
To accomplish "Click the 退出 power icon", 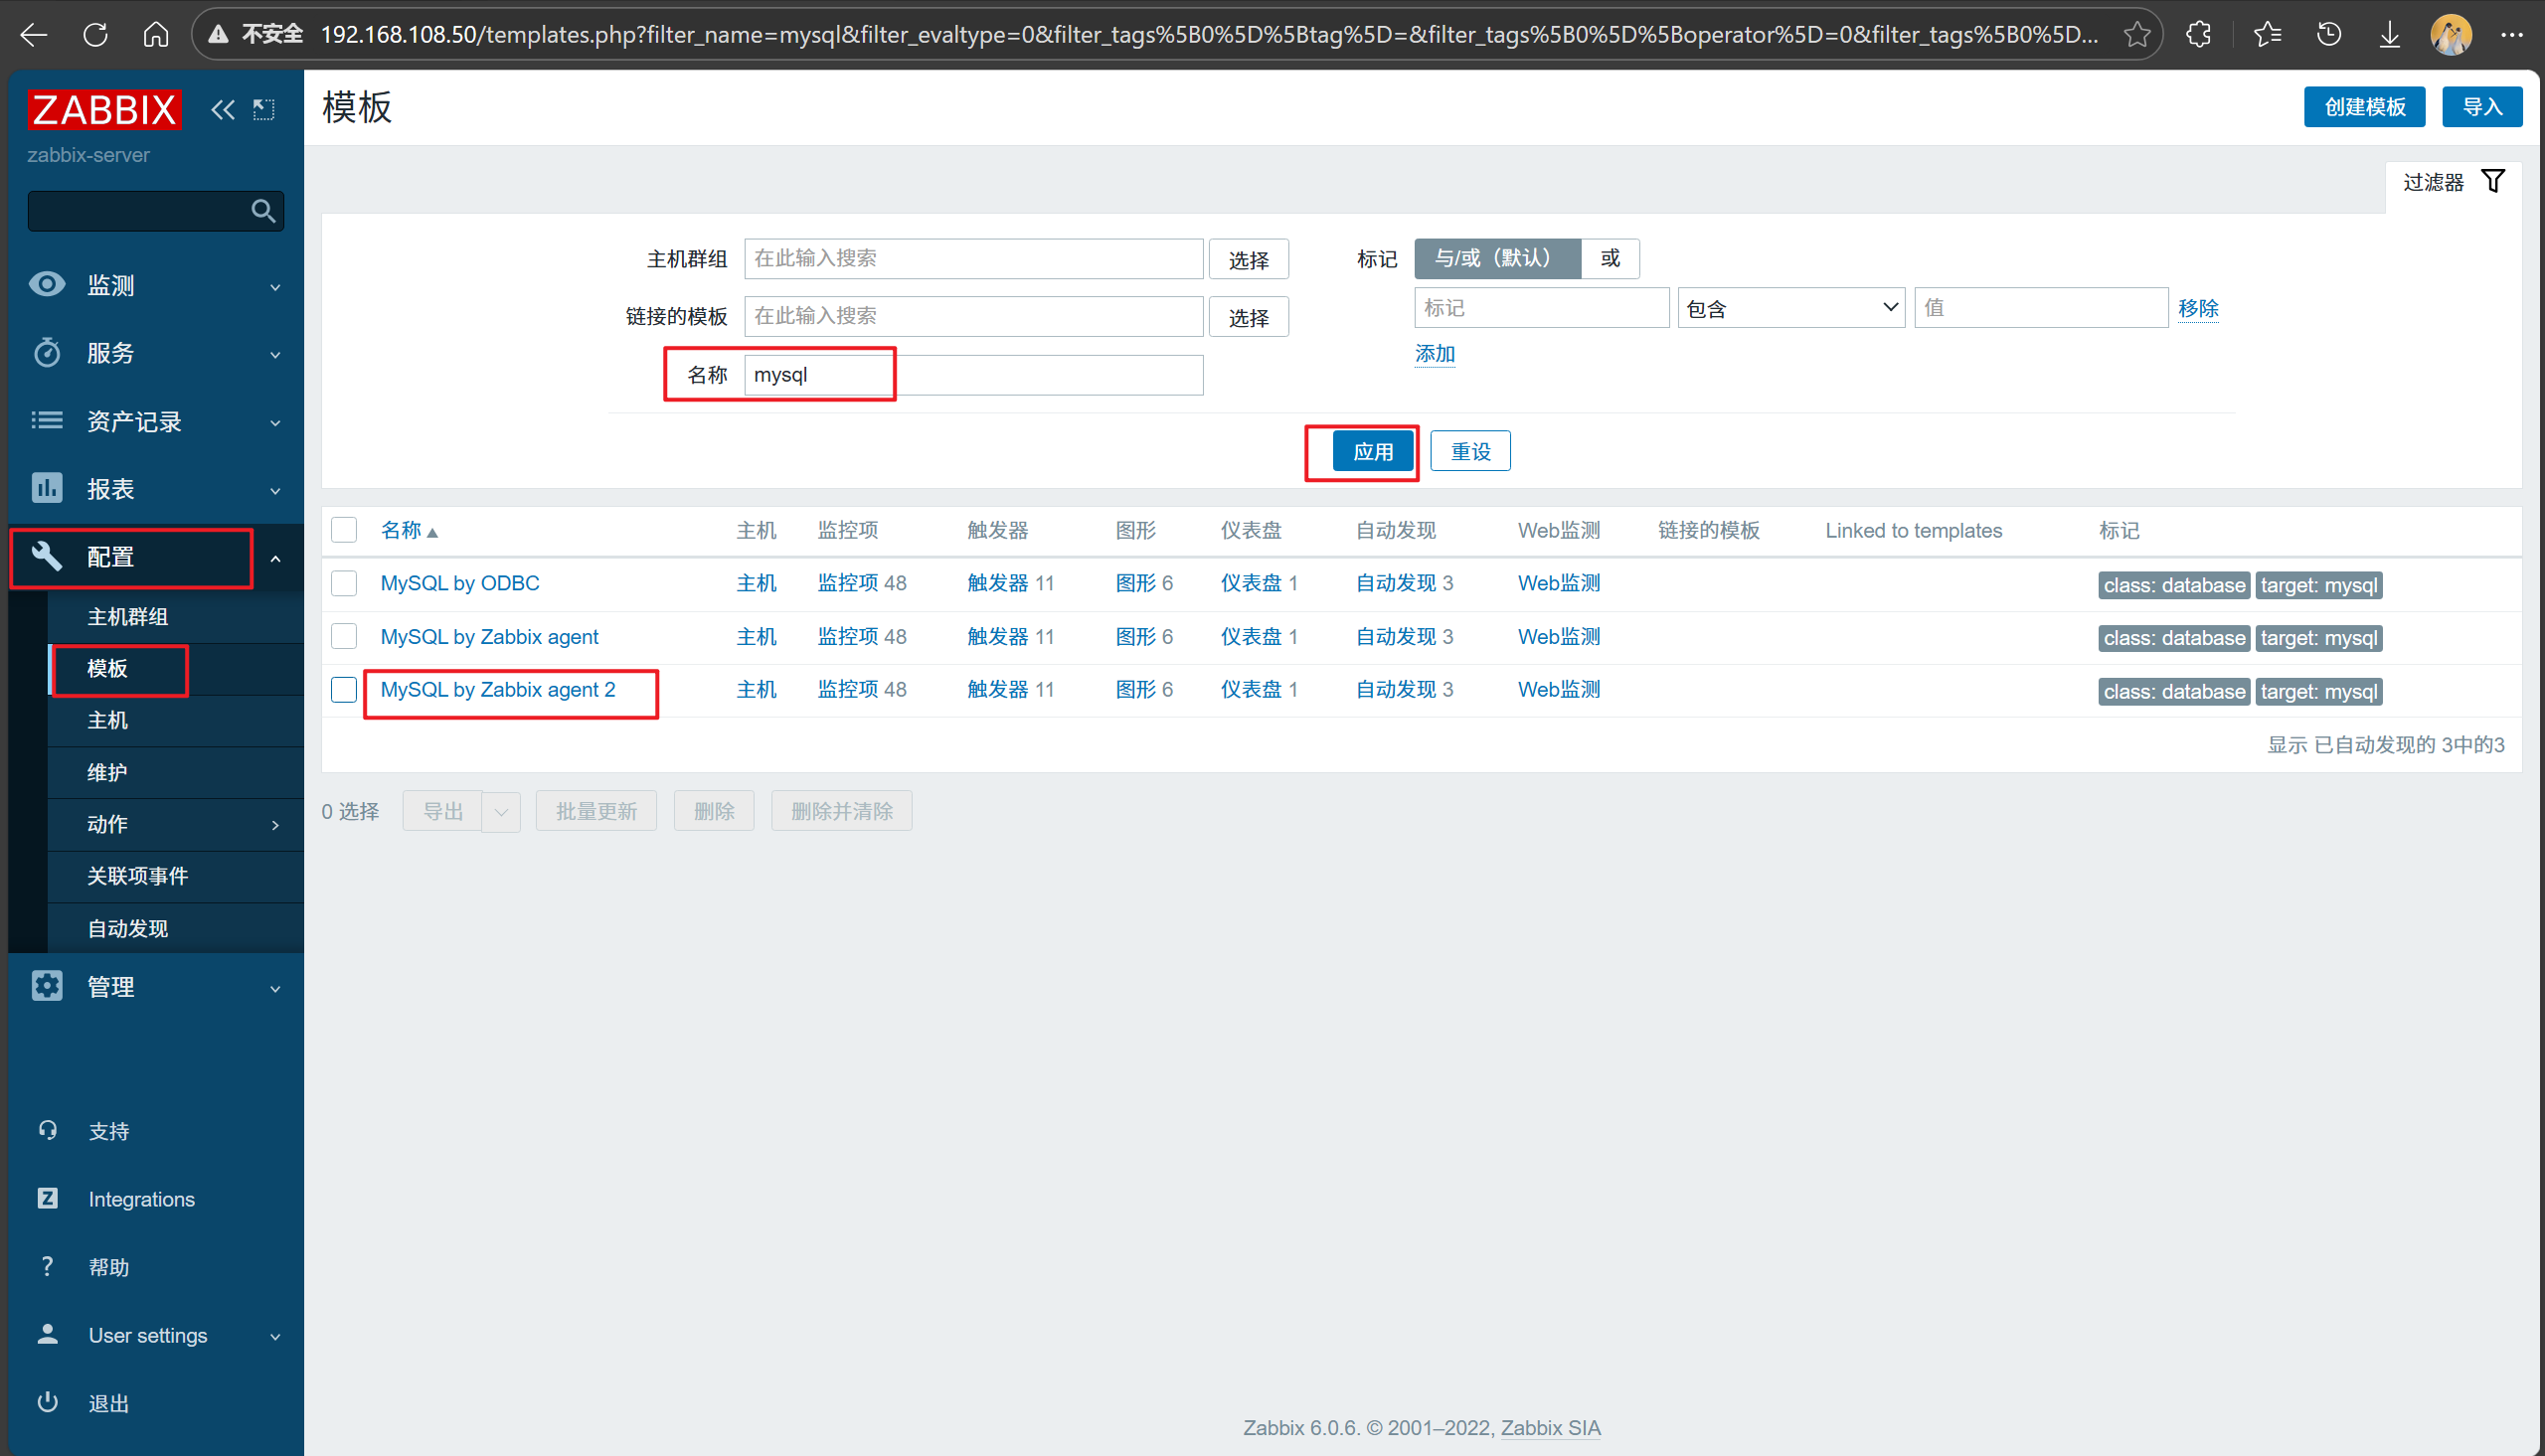I will (x=47, y=1402).
